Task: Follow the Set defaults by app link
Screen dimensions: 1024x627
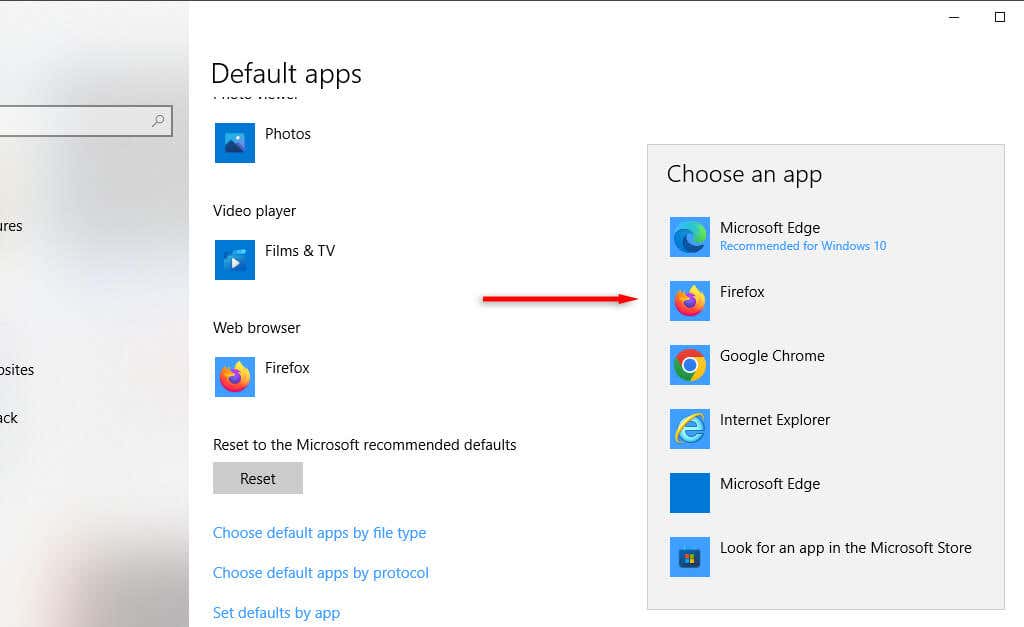Action: [x=276, y=613]
